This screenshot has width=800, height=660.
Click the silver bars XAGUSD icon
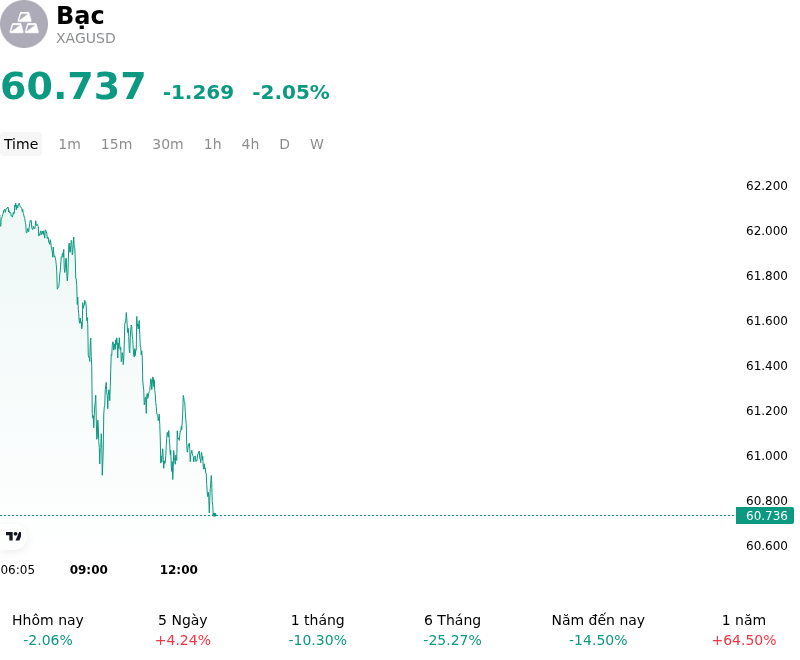[x=24, y=24]
